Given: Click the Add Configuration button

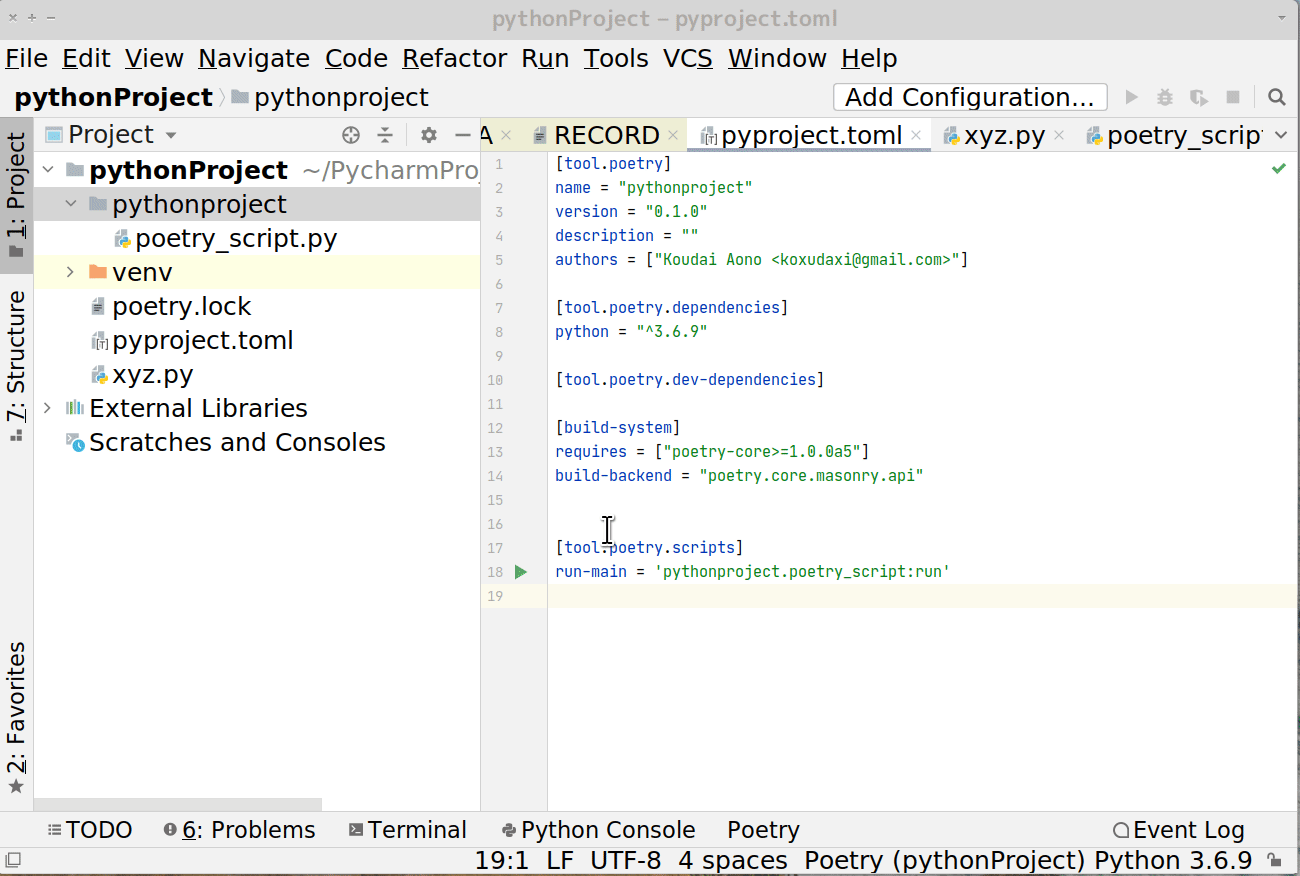Looking at the screenshot, I should coord(969,97).
